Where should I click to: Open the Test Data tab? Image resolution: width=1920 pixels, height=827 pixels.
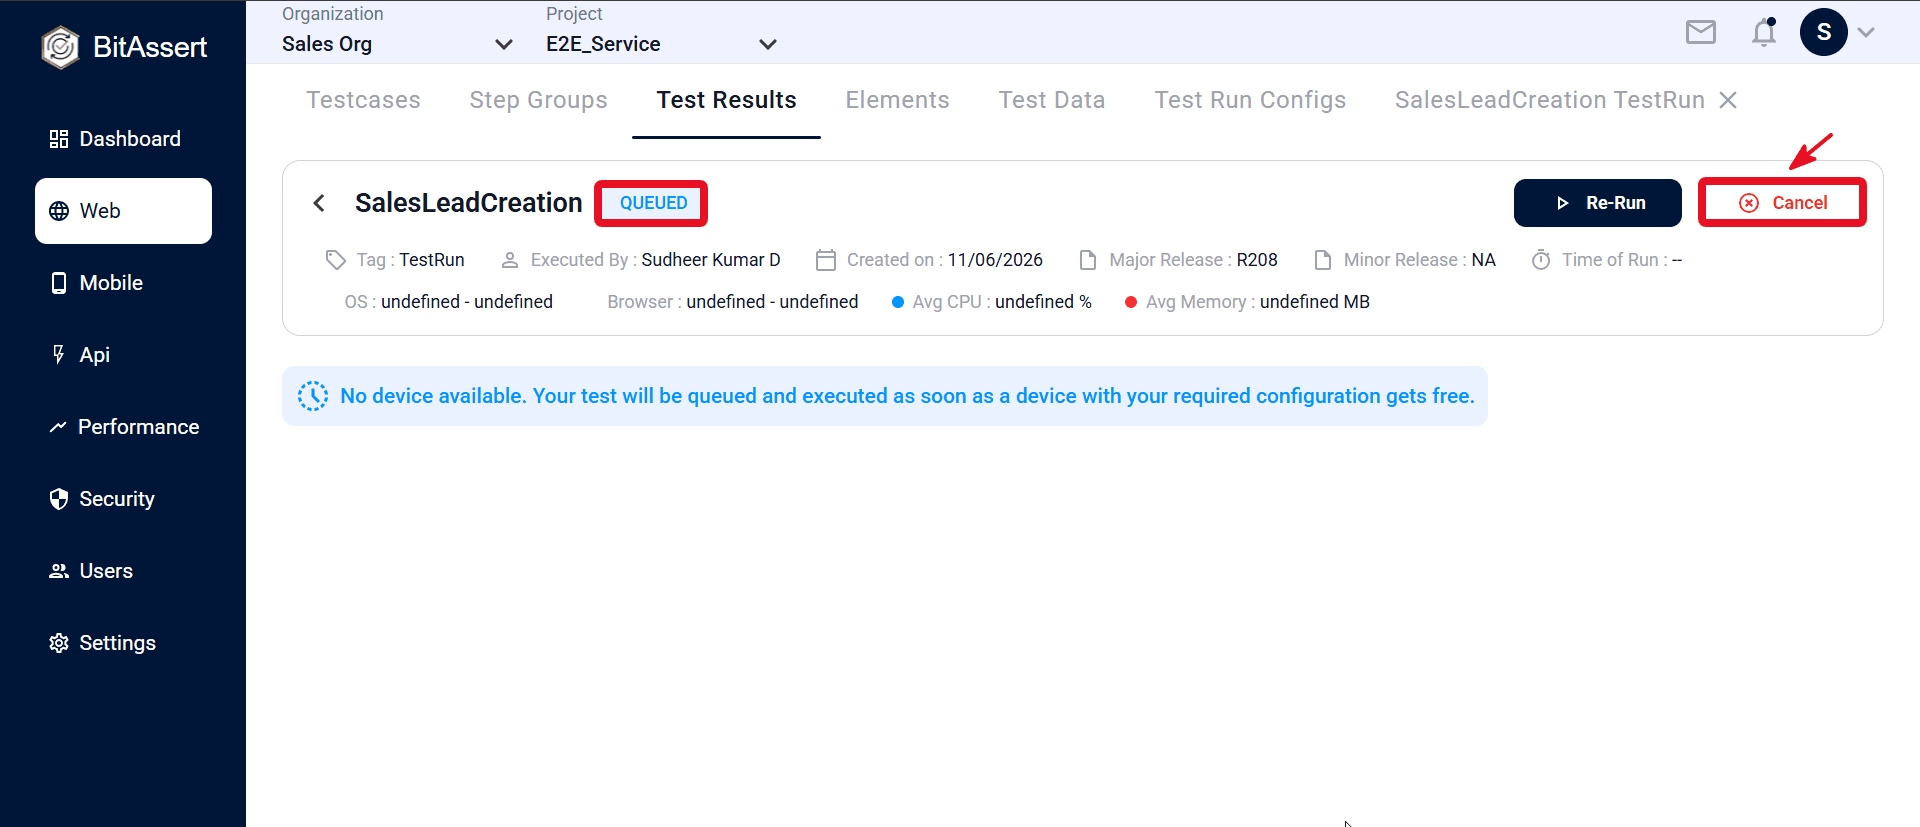pyautogui.click(x=1052, y=100)
